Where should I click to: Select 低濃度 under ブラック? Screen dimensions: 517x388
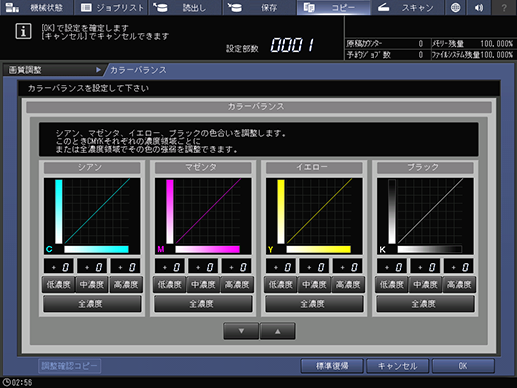pyautogui.click(x=391, y=285)
